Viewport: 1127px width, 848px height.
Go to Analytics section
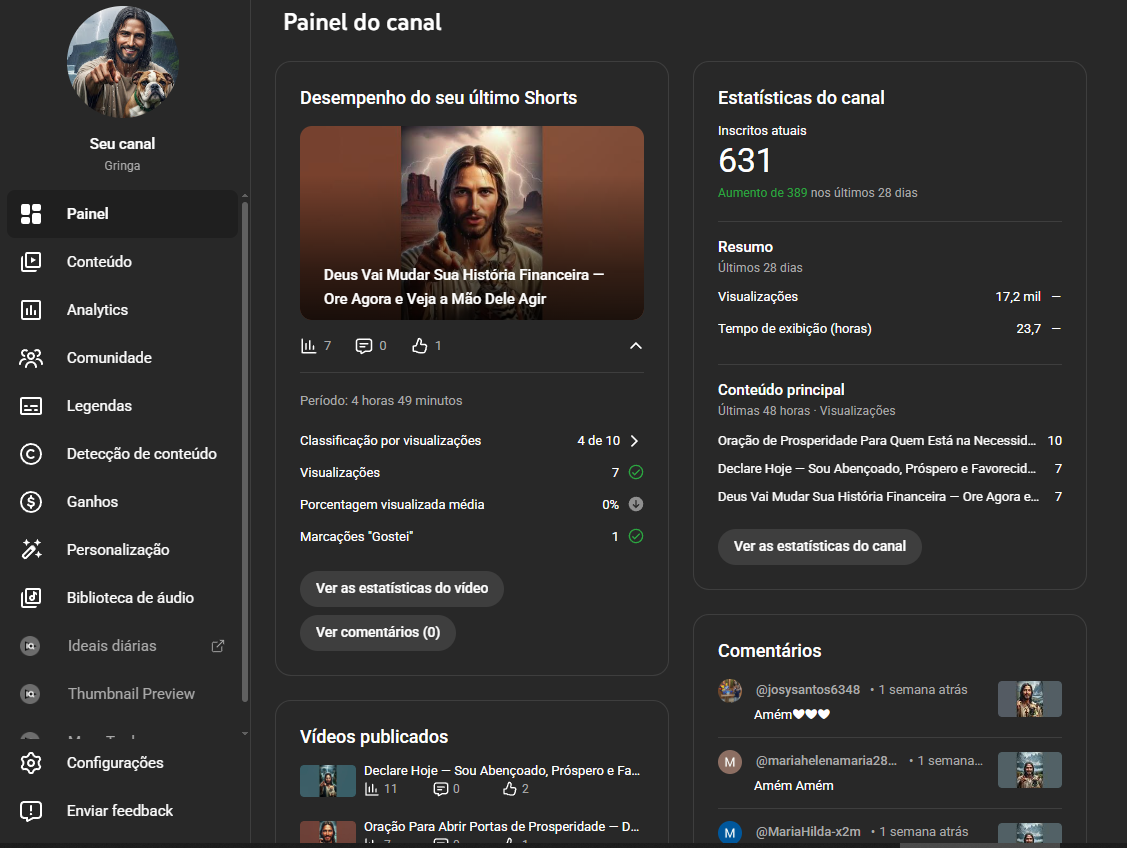(x=122, y=310)
